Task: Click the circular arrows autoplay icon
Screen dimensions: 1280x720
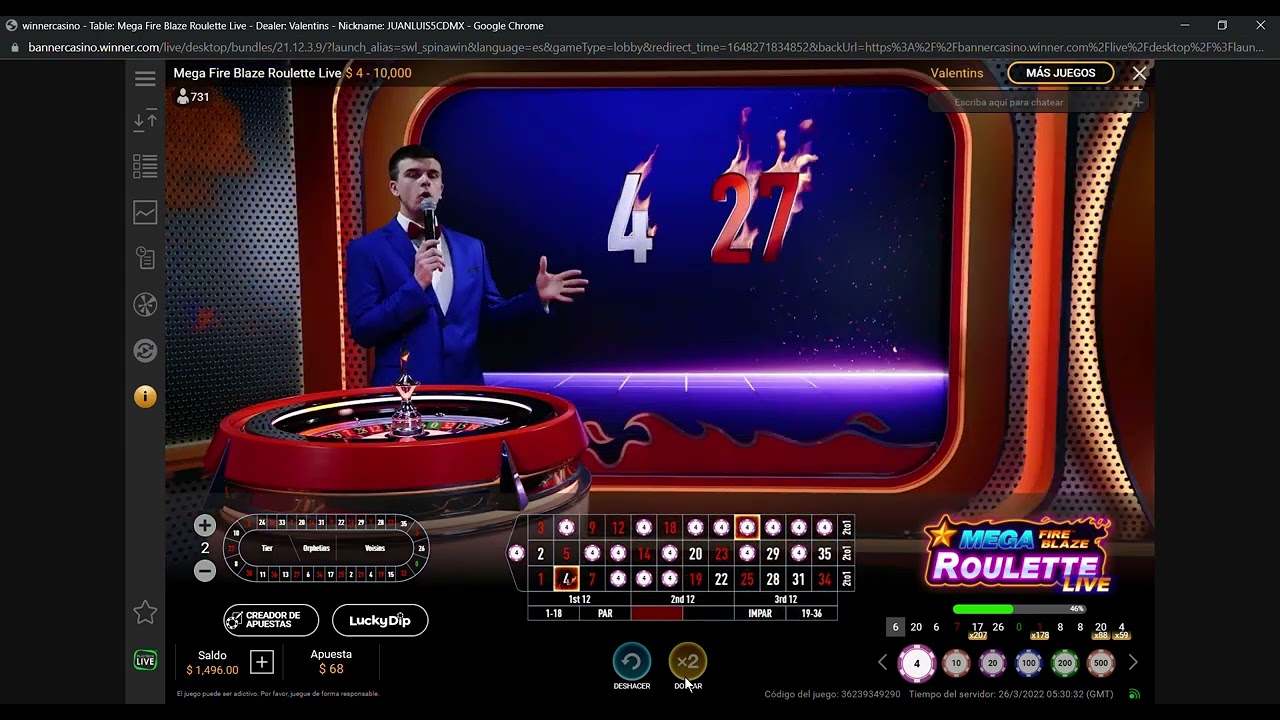Action: click(x=145, y=350)
